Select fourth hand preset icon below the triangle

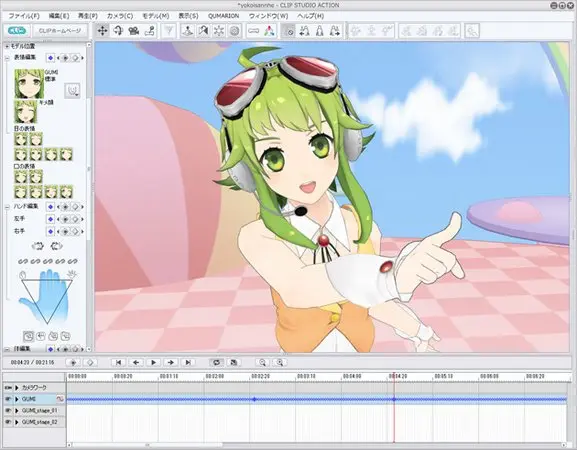[x=66, y=336]
